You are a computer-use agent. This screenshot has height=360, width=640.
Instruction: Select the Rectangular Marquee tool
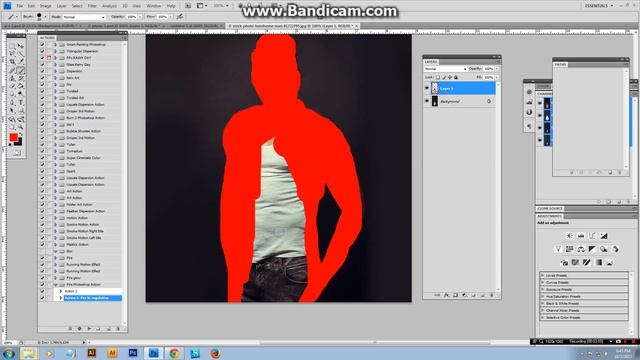(x=12, y=46)
